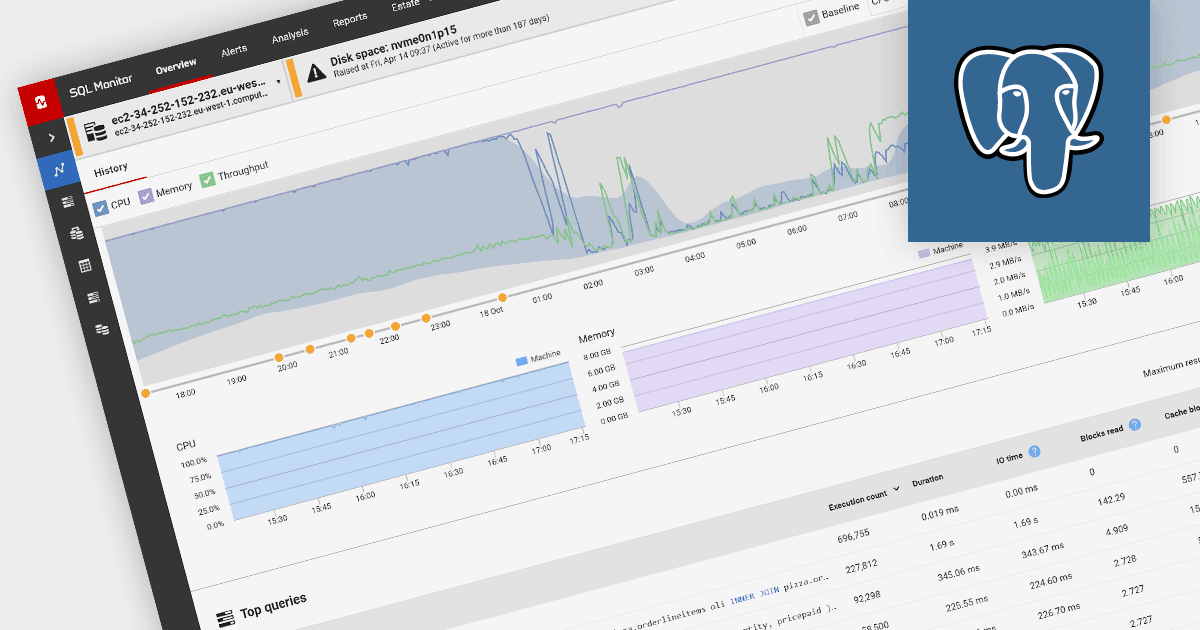Screen dimensions: 1200x630
Task: Click the SQL Monitor title
Action: click(102, 85)
